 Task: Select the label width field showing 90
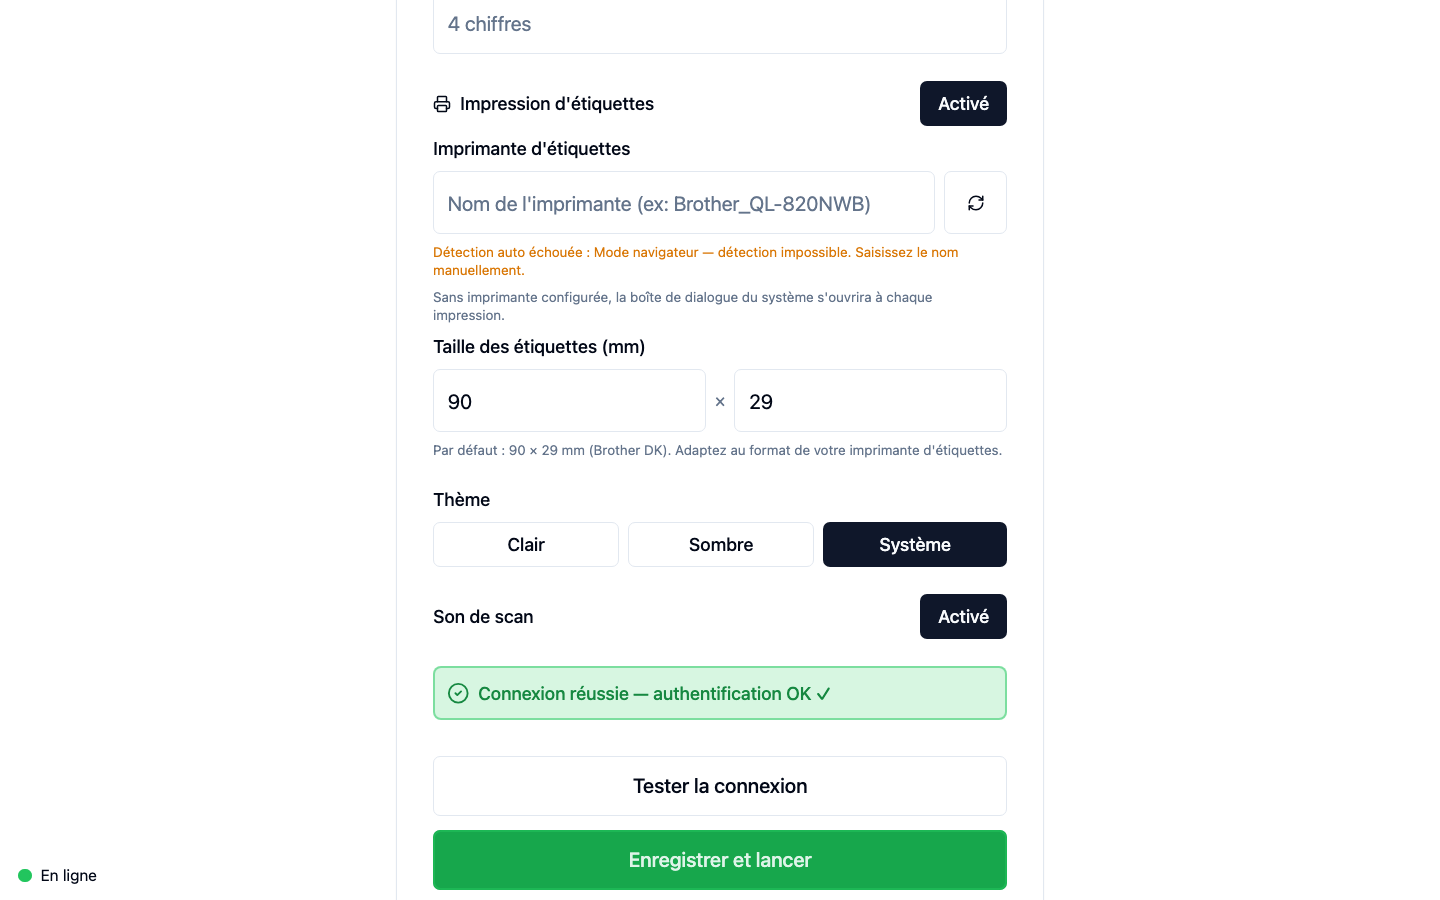point(569,400)
